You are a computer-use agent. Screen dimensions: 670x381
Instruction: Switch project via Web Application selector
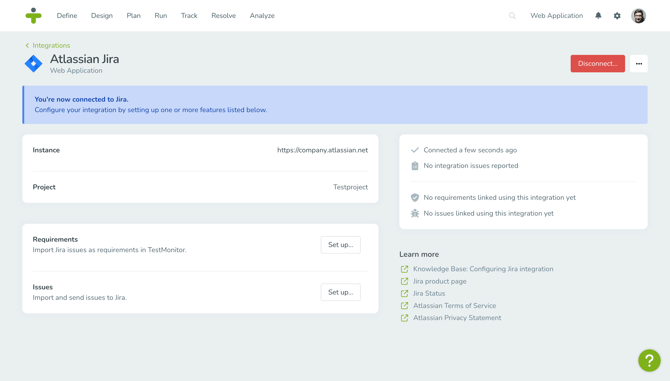point(556,16)
